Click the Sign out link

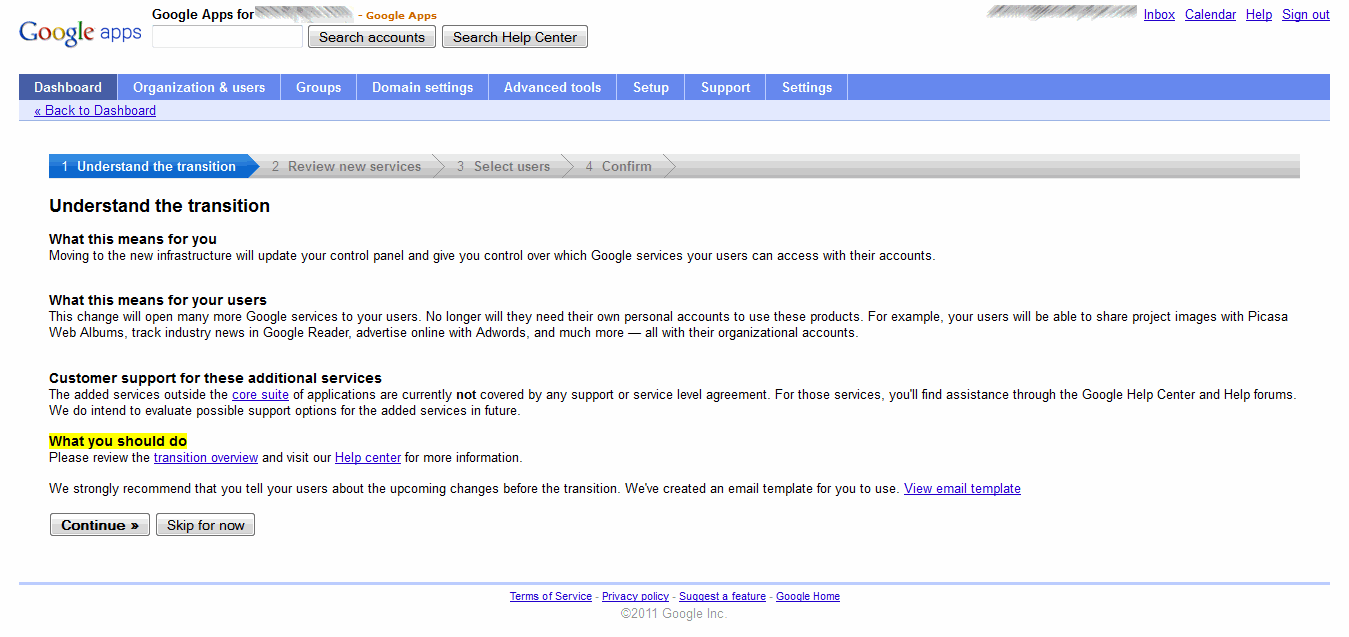tap(1306, 15)
